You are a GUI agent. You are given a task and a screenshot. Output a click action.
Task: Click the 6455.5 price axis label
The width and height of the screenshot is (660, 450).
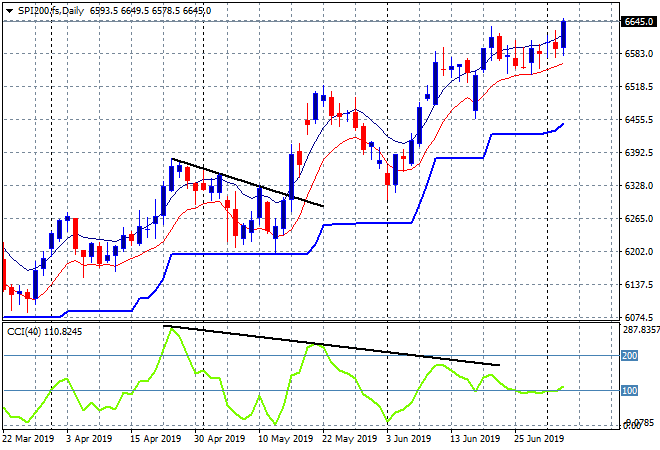point(639,120)
